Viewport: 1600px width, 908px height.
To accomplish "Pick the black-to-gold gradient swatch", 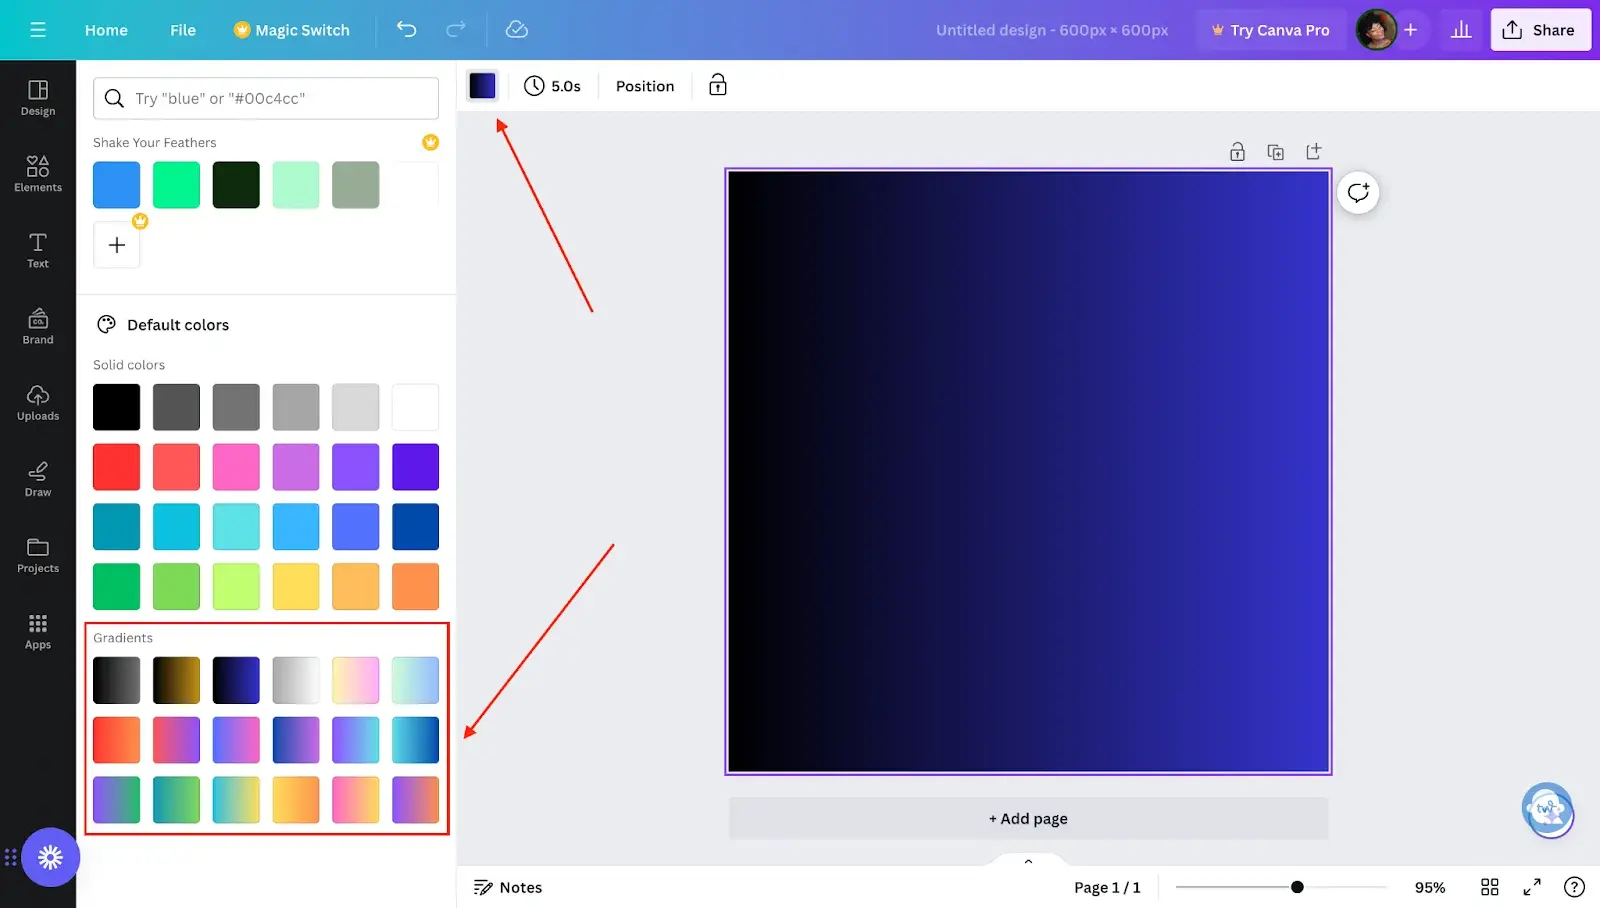I will pos(176,680).
